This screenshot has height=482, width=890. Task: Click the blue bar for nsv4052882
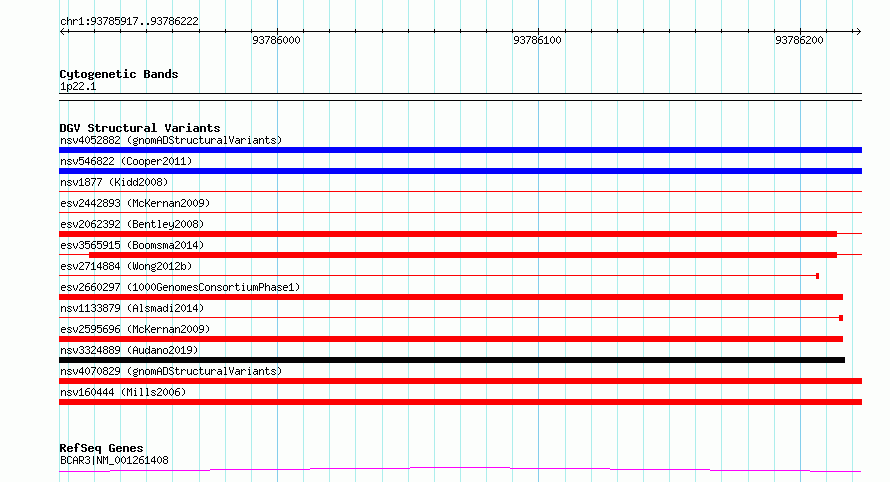tap(460, 150)
